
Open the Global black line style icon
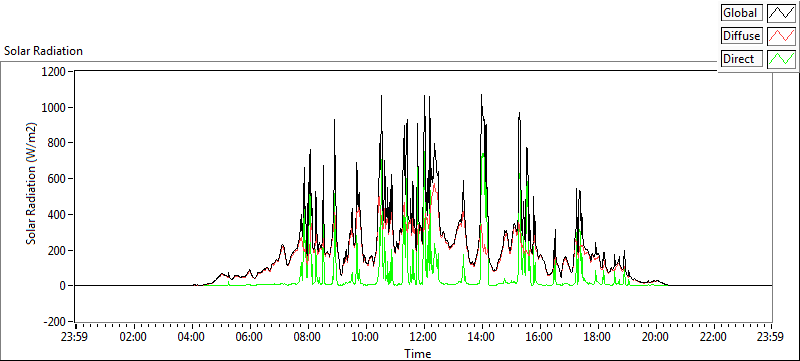pyautogui.click(x=781, y=13)
